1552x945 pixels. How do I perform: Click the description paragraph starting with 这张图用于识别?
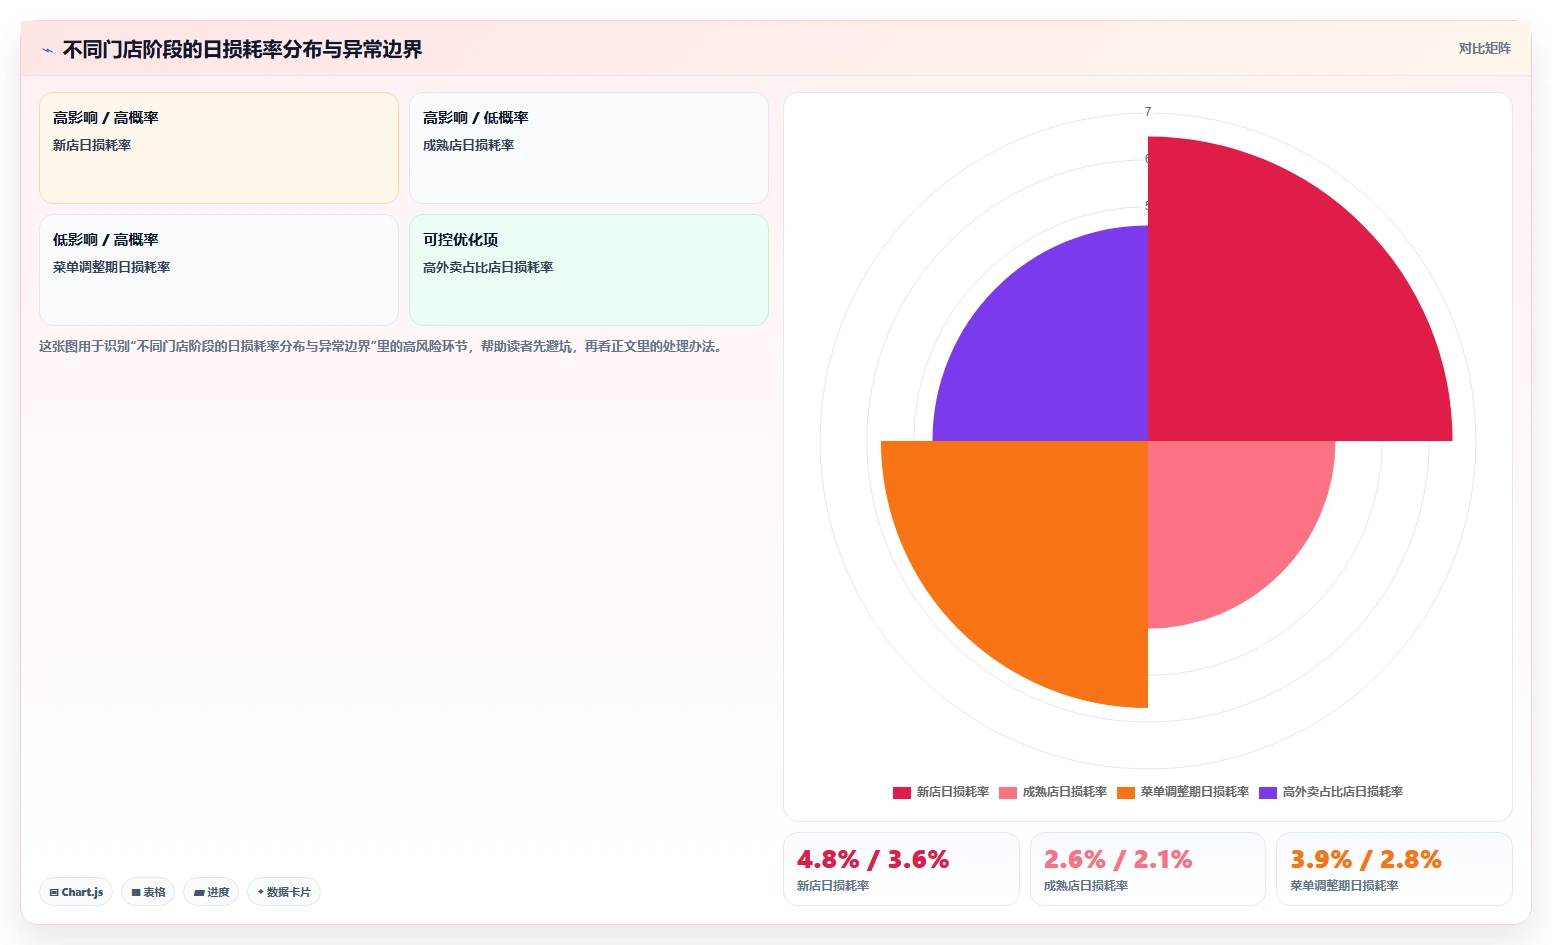coord(381,346)
